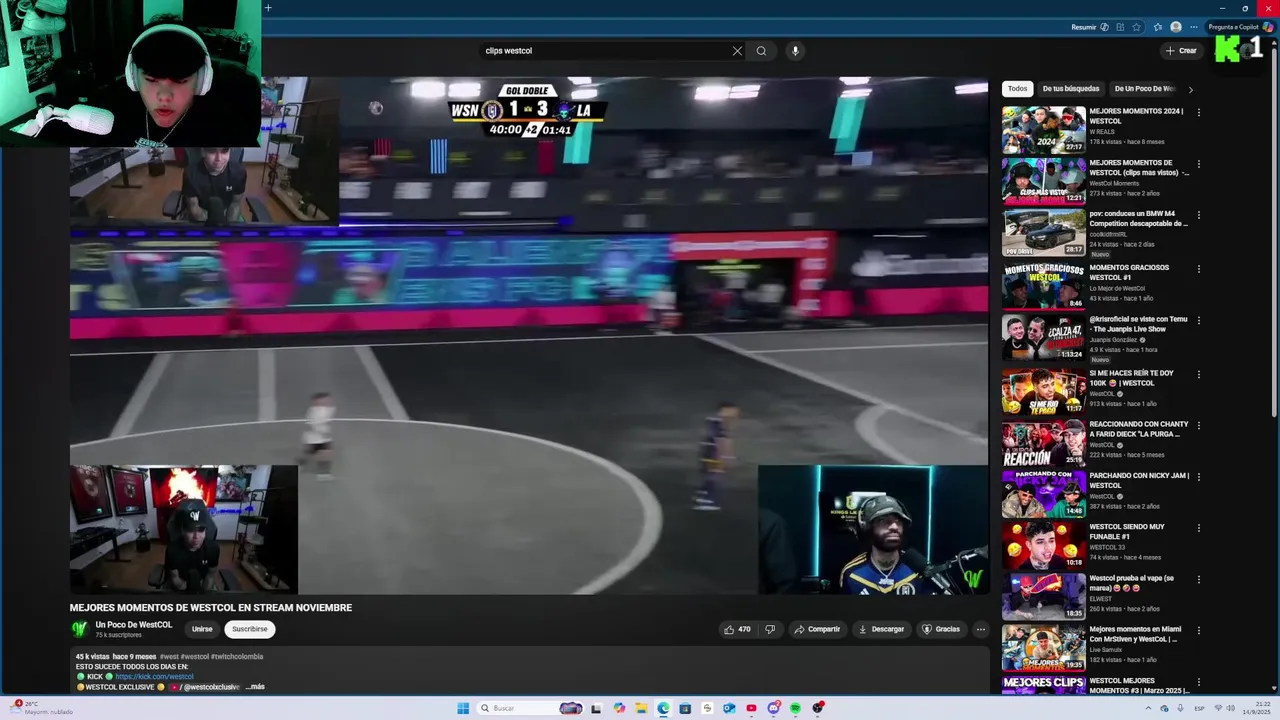
Task: Open menu for MEJORES MOMENTOS 2024 video
Action: [1198, 112]
